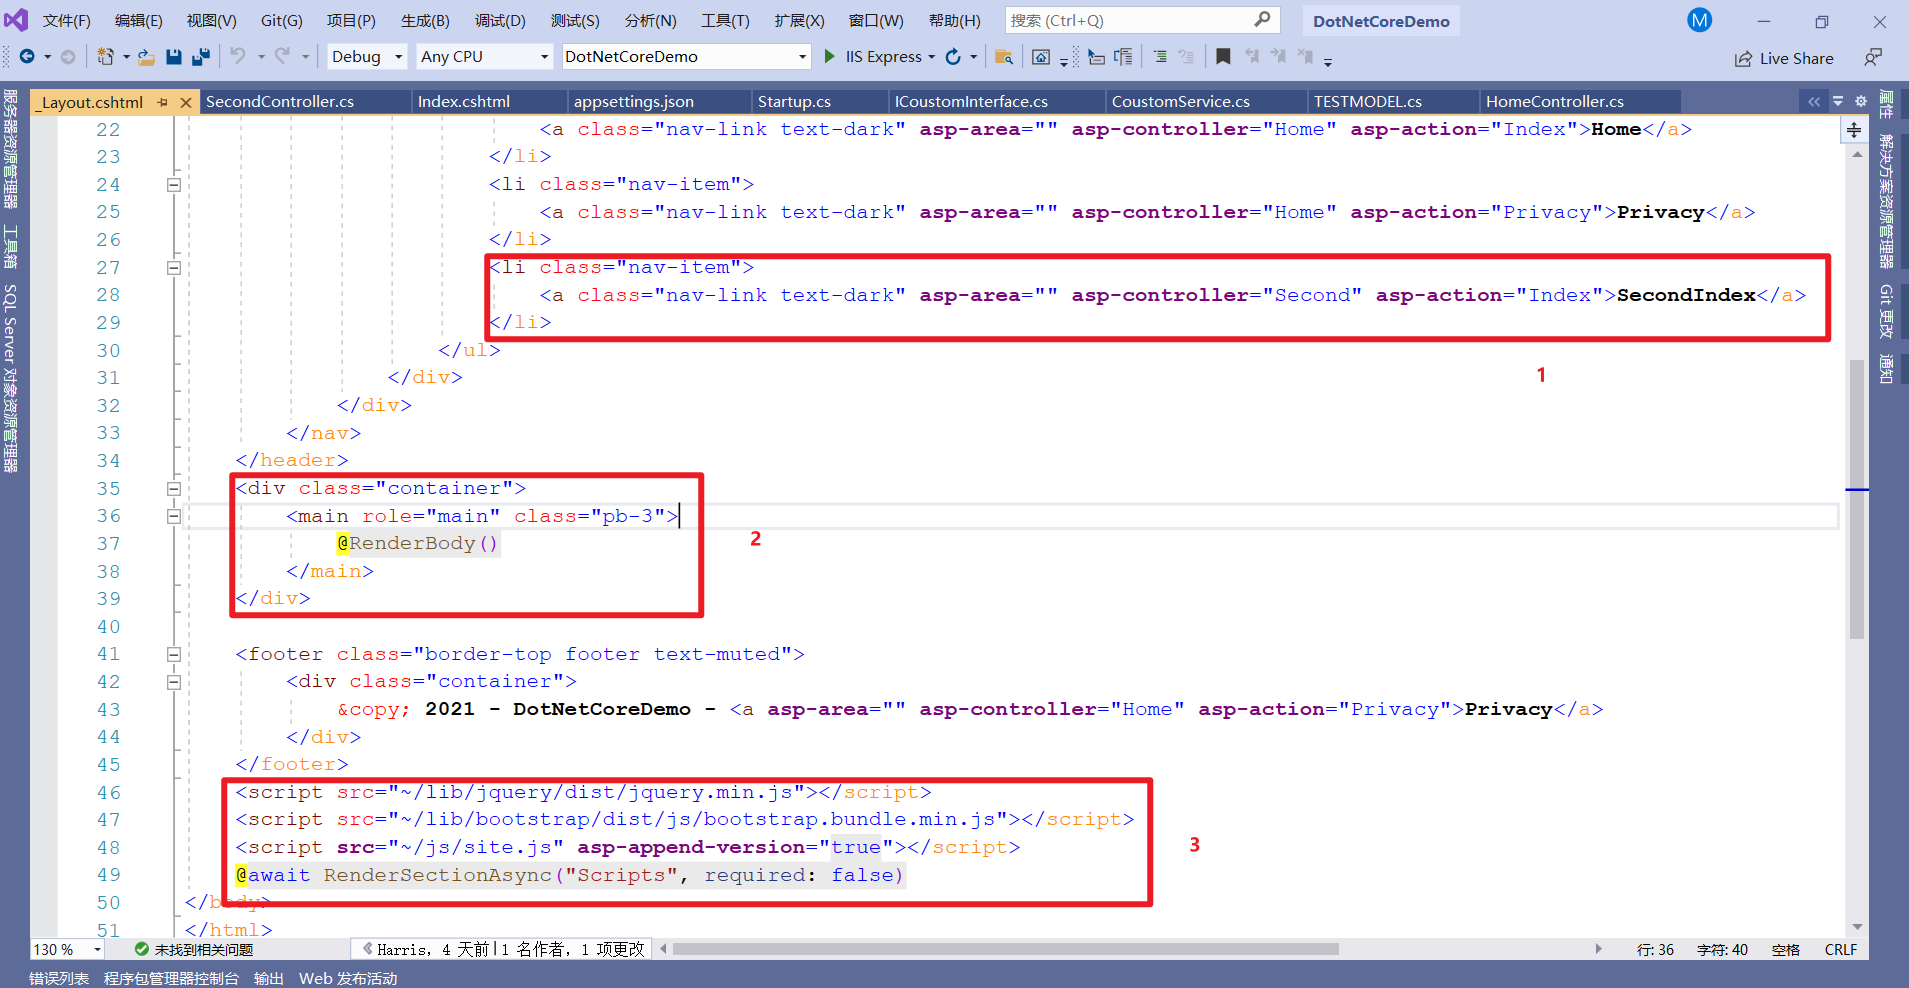The height and width of the screenshot is (988, 1909).
Task: Click the CRLF line ending indicator
Action: (x=1840, y=949)
